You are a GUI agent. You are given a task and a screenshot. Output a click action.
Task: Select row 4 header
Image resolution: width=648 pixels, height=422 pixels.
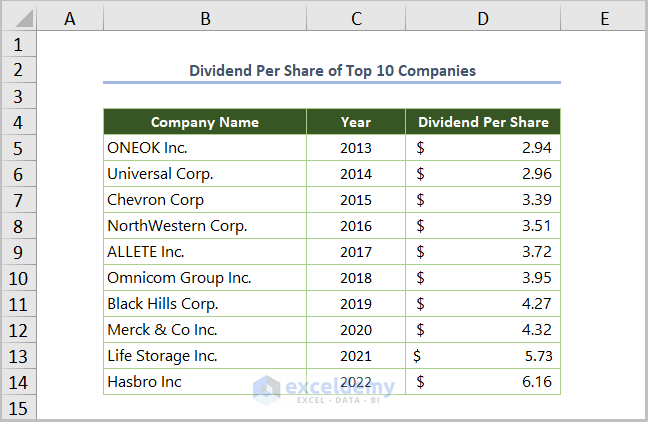(19, 122)
